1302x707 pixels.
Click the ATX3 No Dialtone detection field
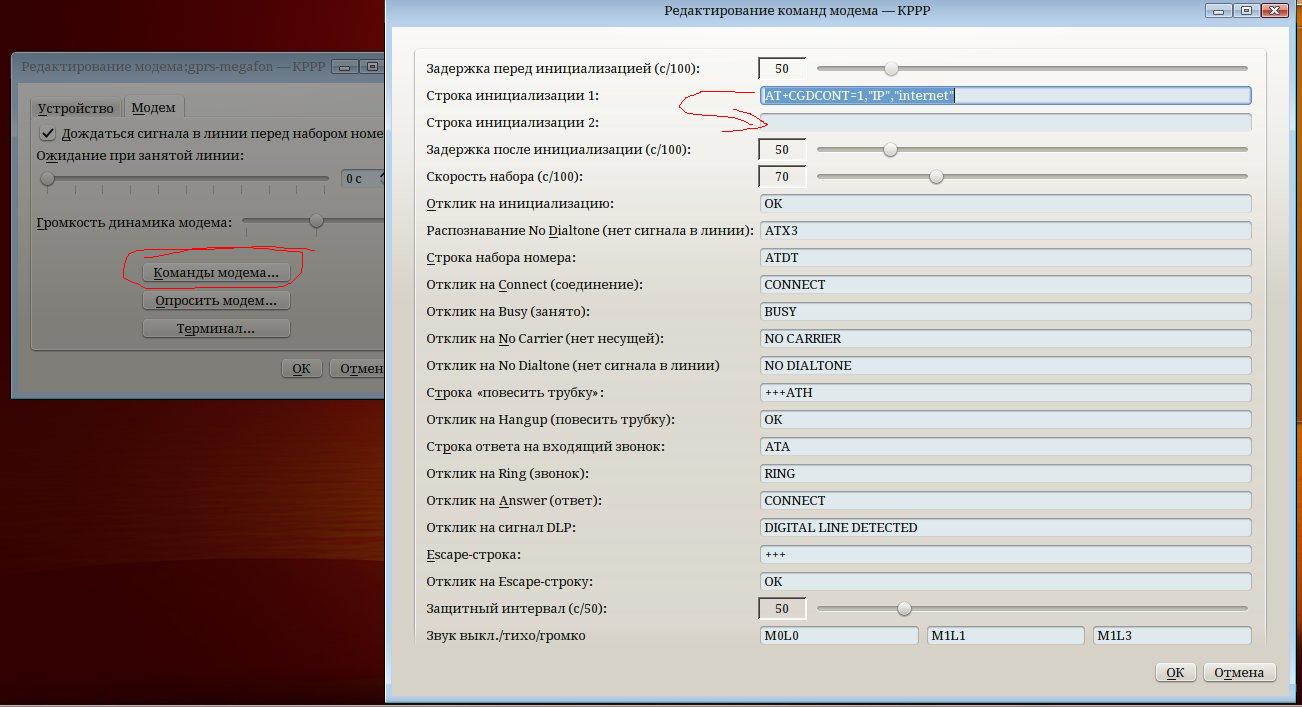coord(1005,231)
